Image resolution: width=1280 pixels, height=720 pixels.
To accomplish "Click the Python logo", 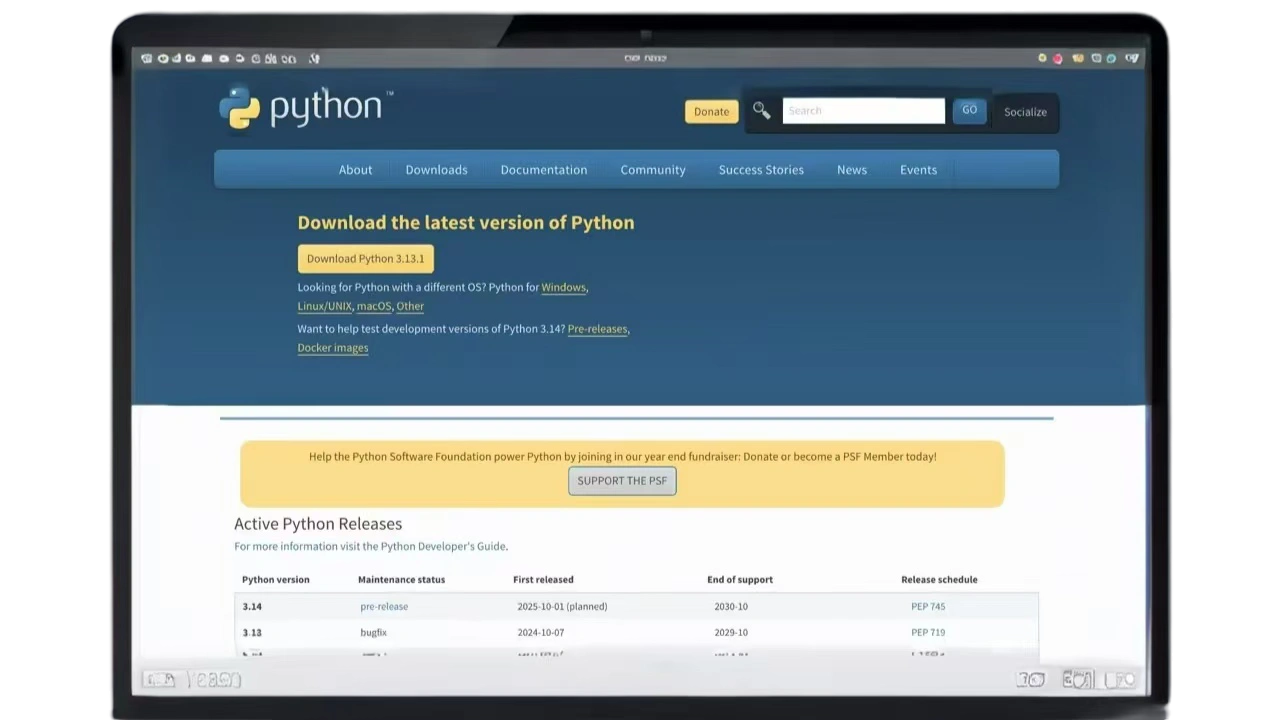I will click(305, 107).
